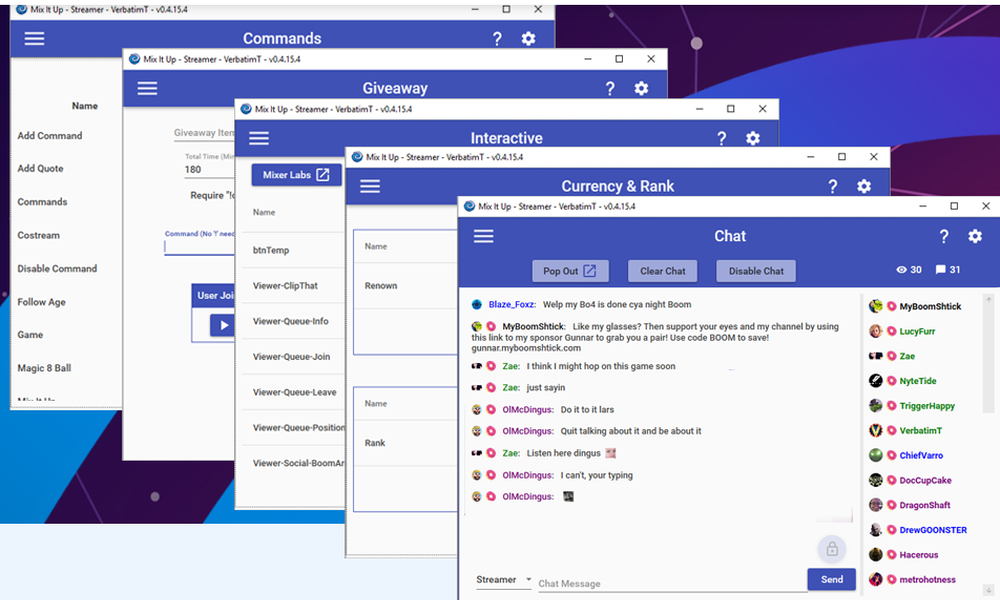
Task: Click Zae username in user list
Action: click(x=907, y=356)
